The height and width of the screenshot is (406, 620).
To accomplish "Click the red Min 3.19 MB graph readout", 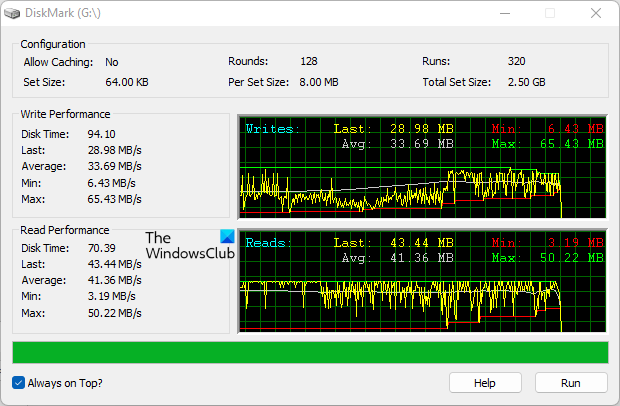I will tap(548, 243).
